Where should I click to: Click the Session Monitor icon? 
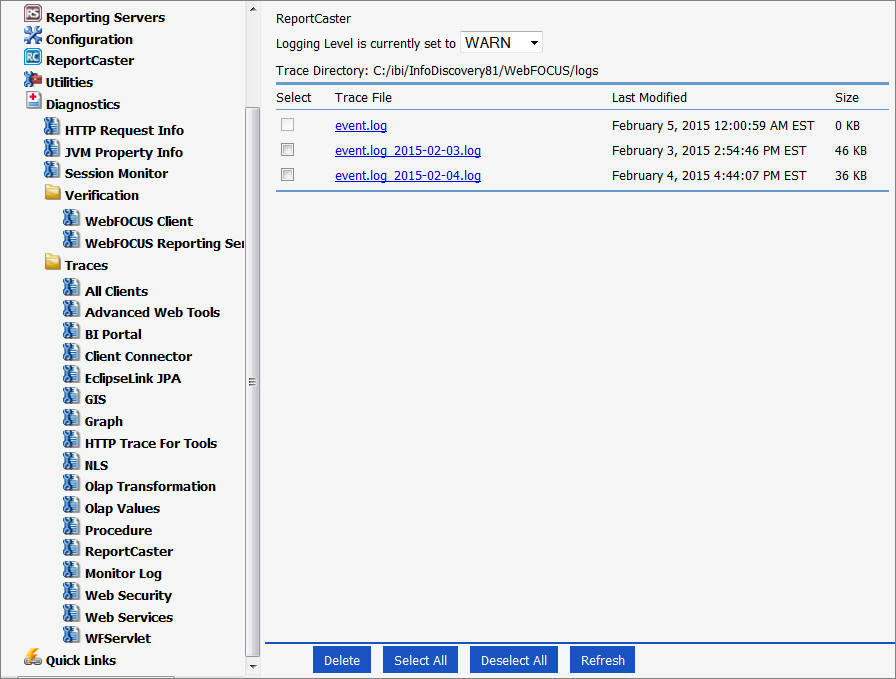click(51, 170)
